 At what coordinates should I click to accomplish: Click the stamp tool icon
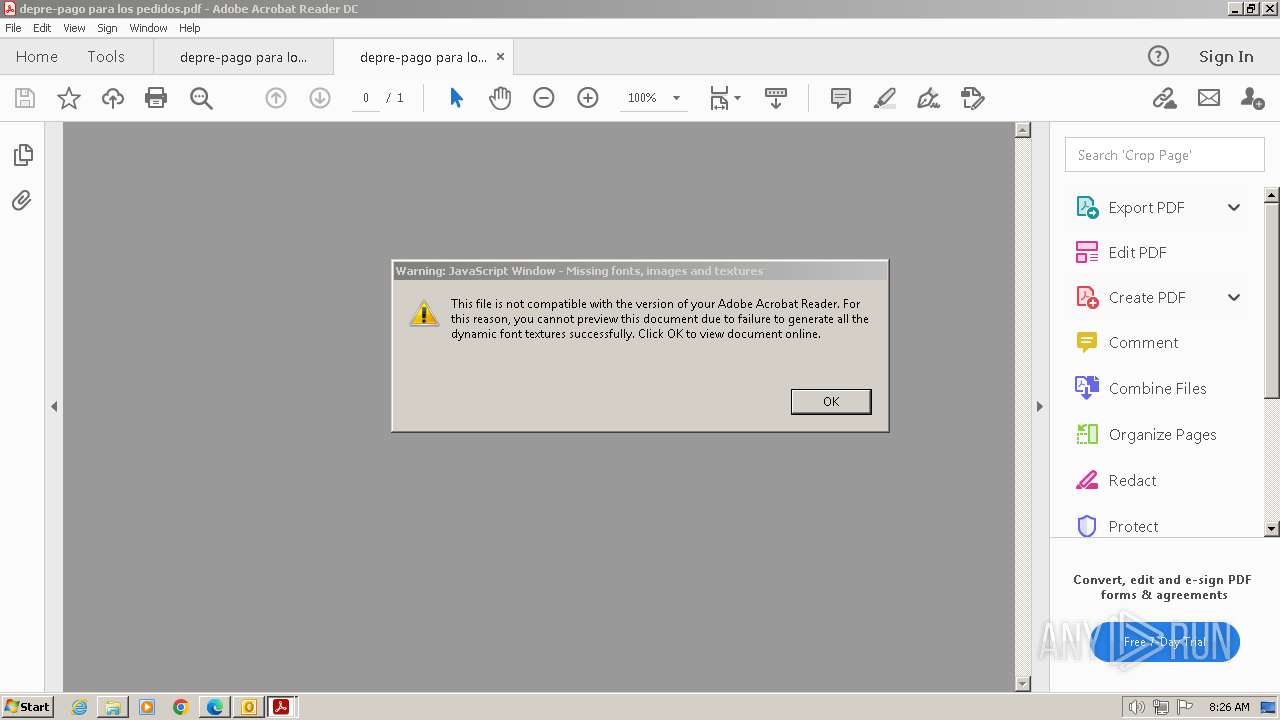click(972, 98)
